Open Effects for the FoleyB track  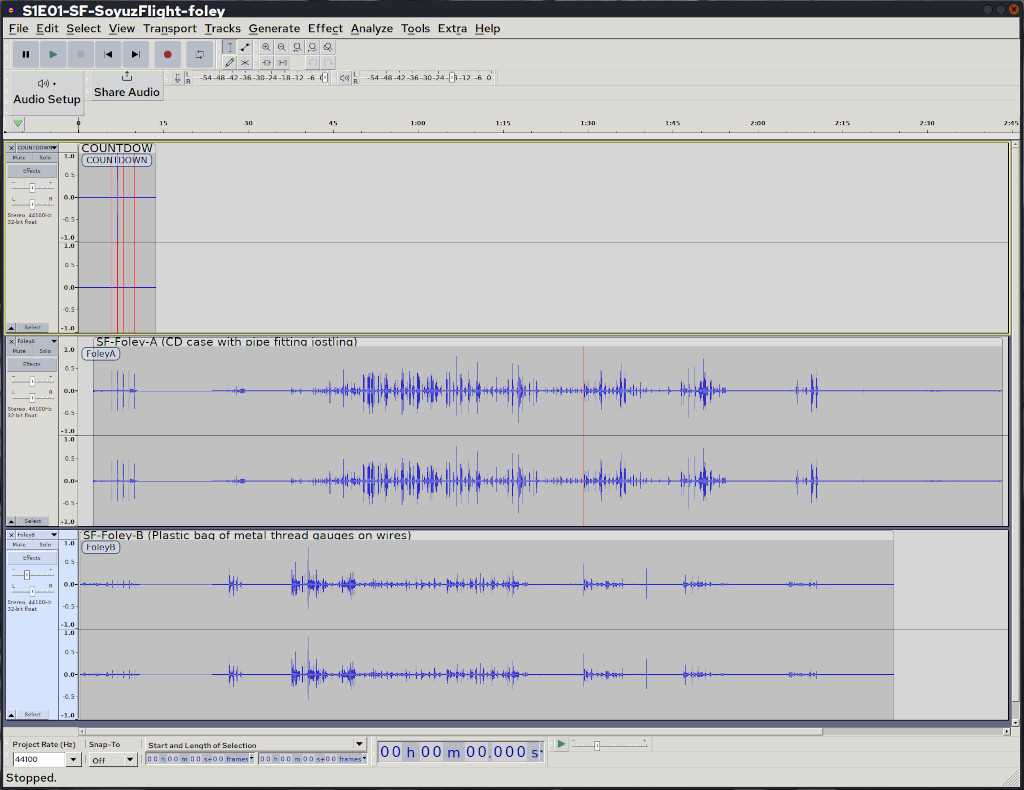32,558
